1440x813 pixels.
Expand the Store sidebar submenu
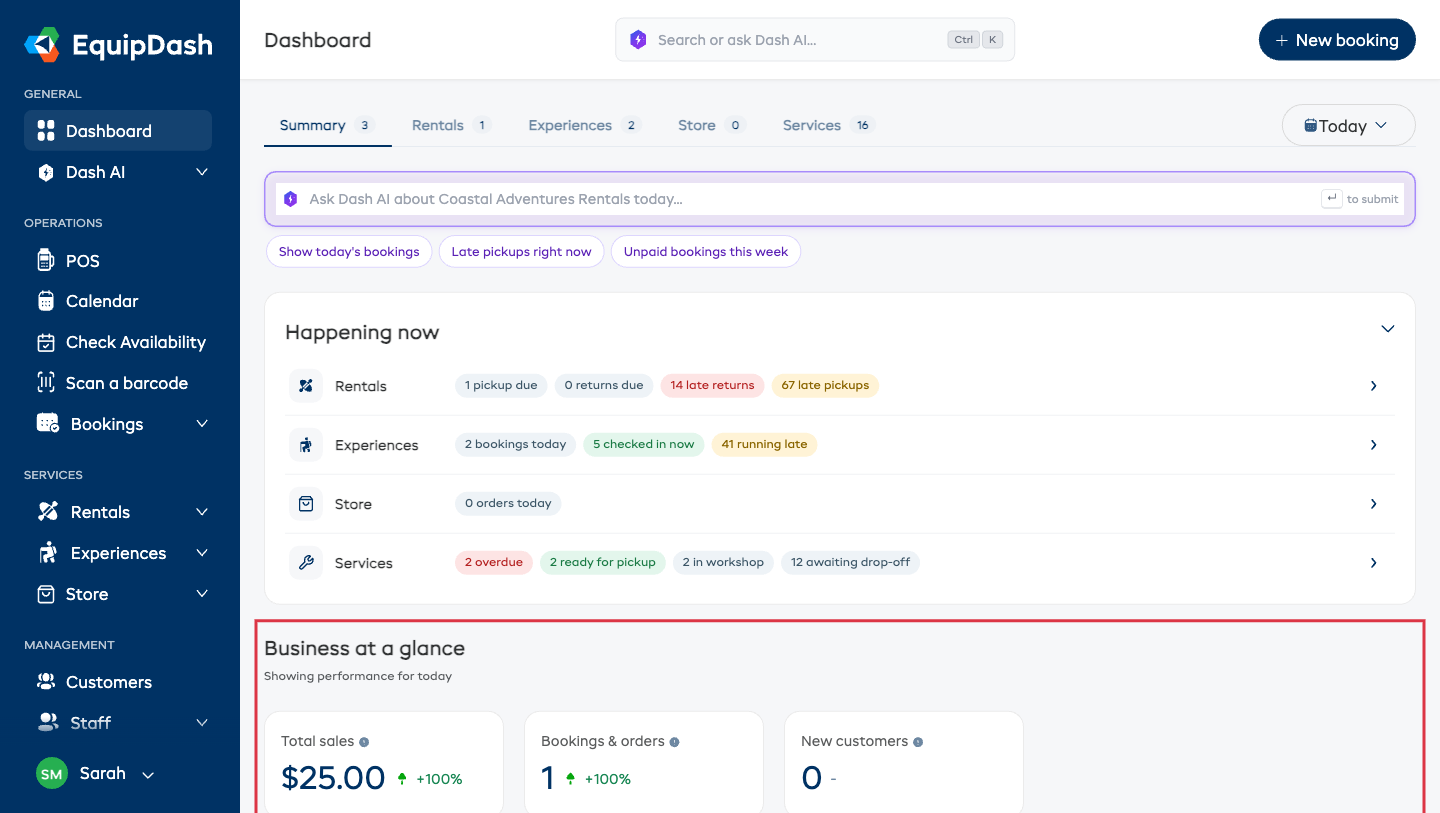coord(202,594)
